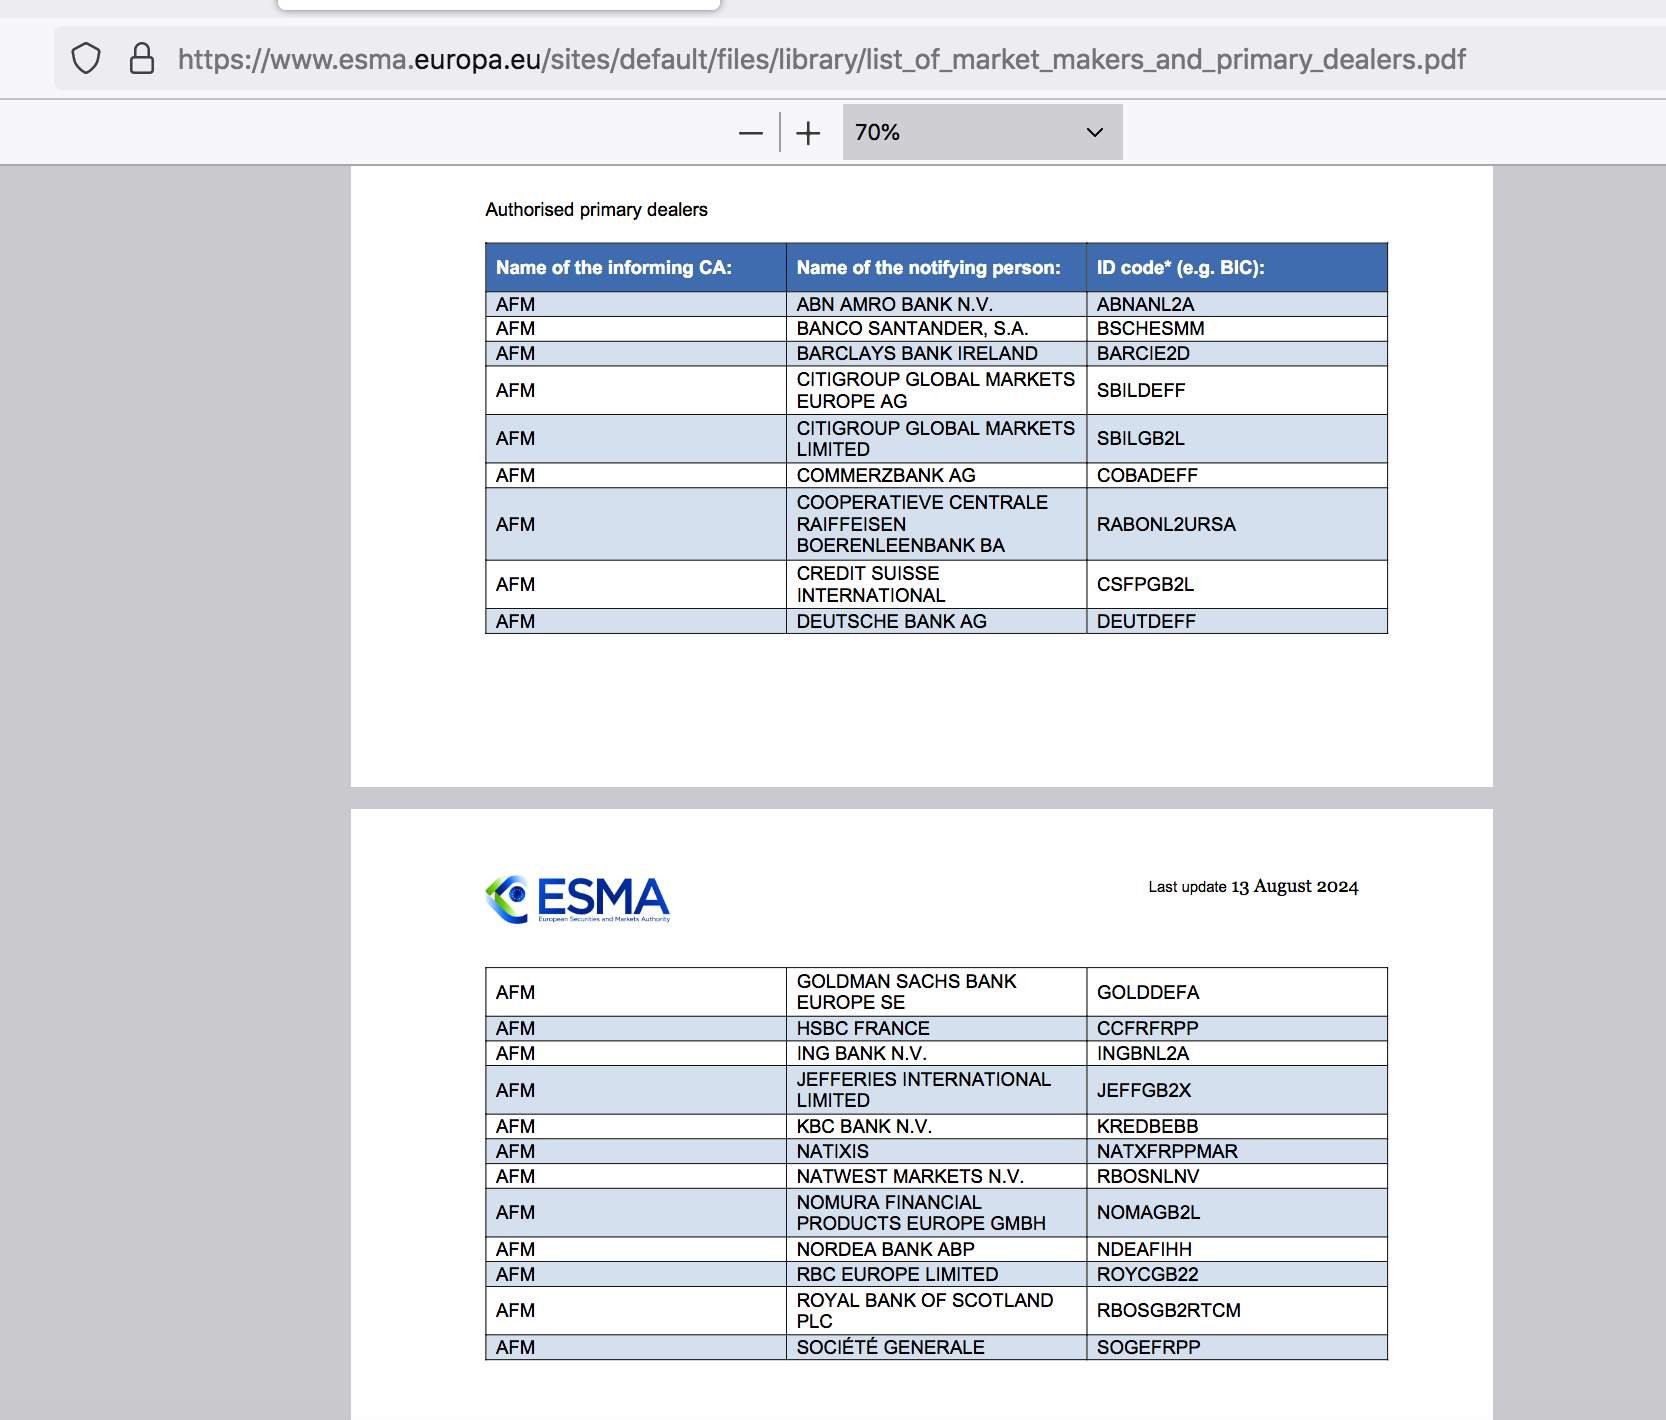Select NOMURA FINANCIAL PRODUCTS EUROPE GMBH cell

[936, 1212]
